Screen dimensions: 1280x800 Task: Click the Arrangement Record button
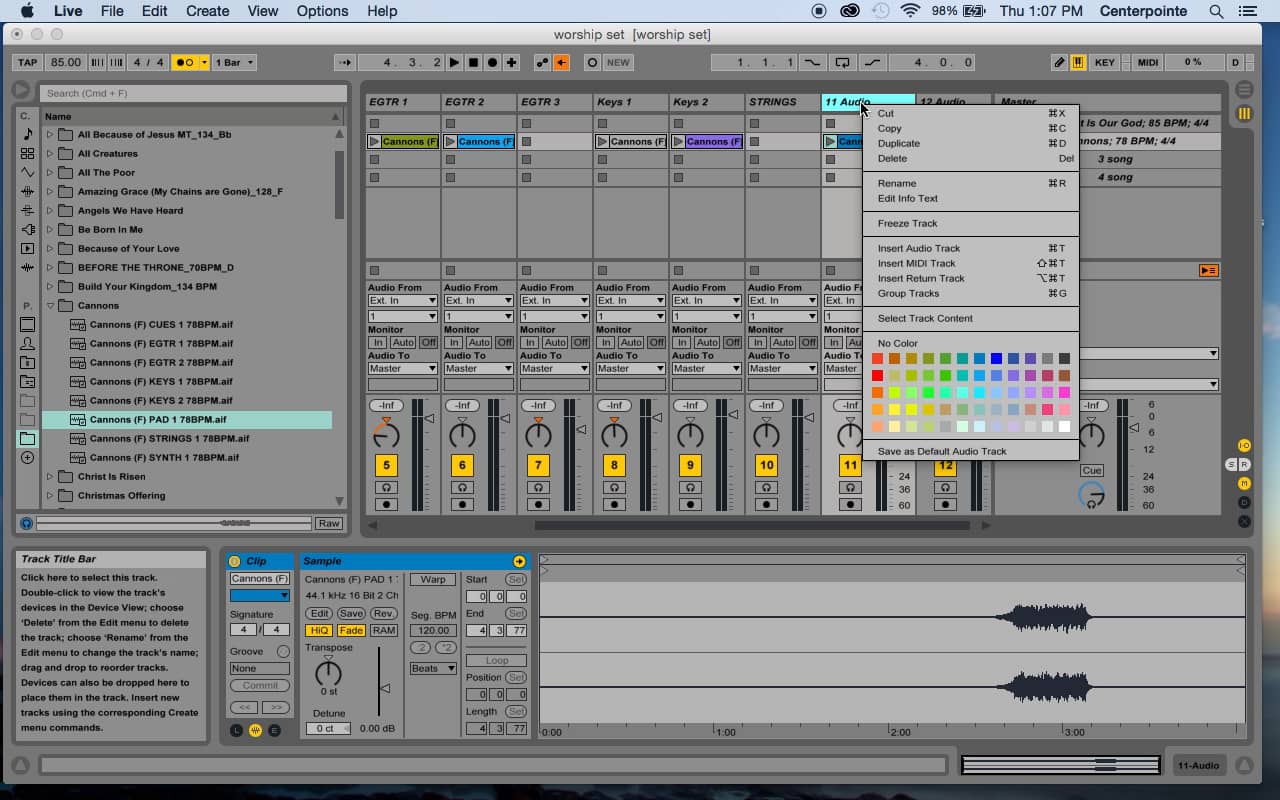(492, 62)
